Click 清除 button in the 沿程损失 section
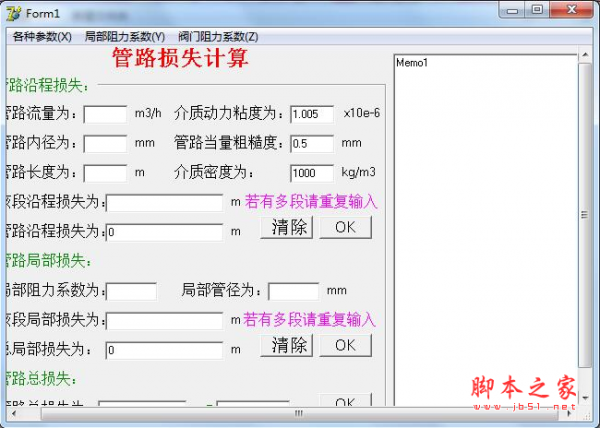The width and height of the screenshot is (600, 428). point(287,227)
